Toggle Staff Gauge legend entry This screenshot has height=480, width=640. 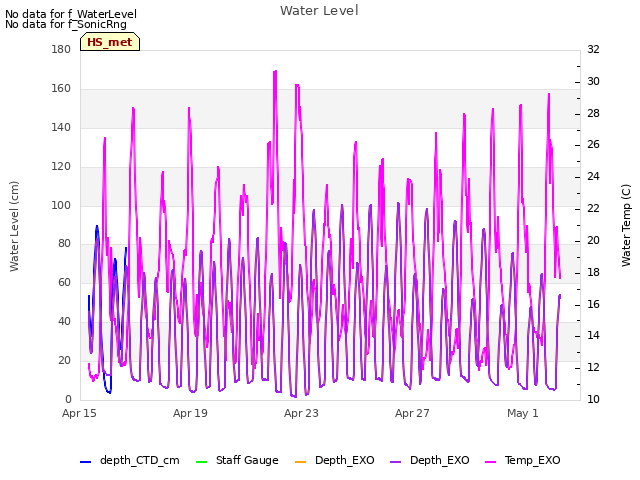click(x=237, y=460)
